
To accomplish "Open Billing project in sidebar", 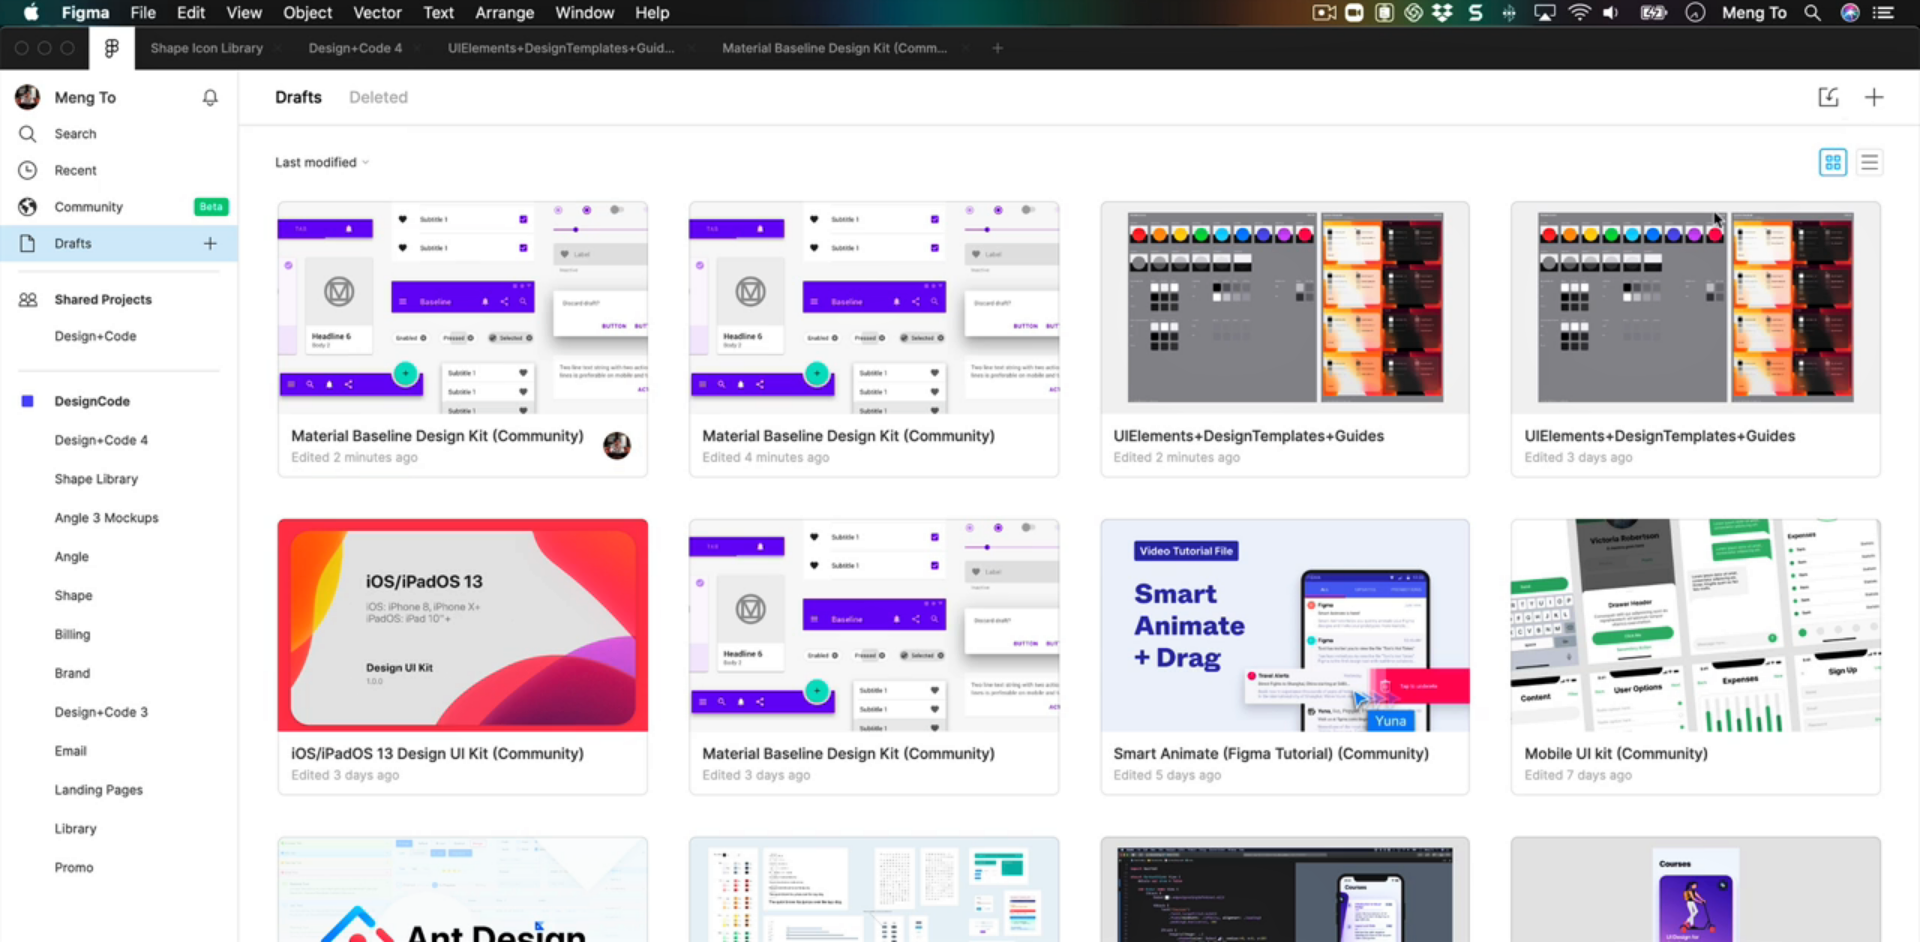I will tap(72, 634).
